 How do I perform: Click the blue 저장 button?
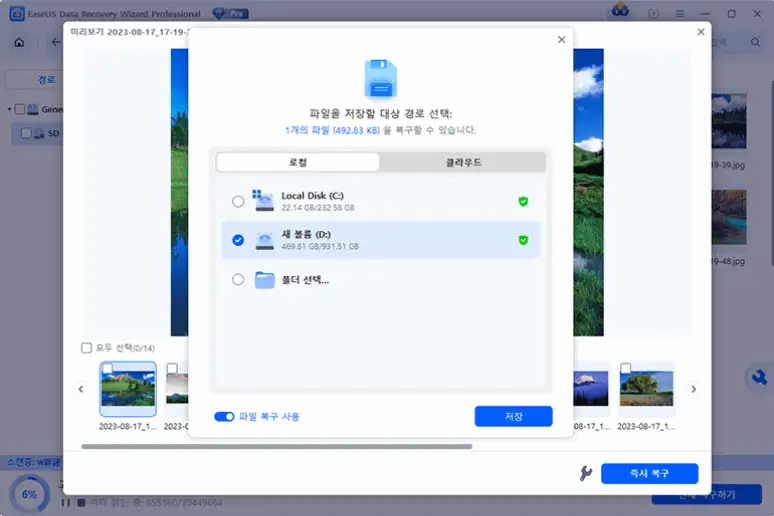[x=513, y=416]
